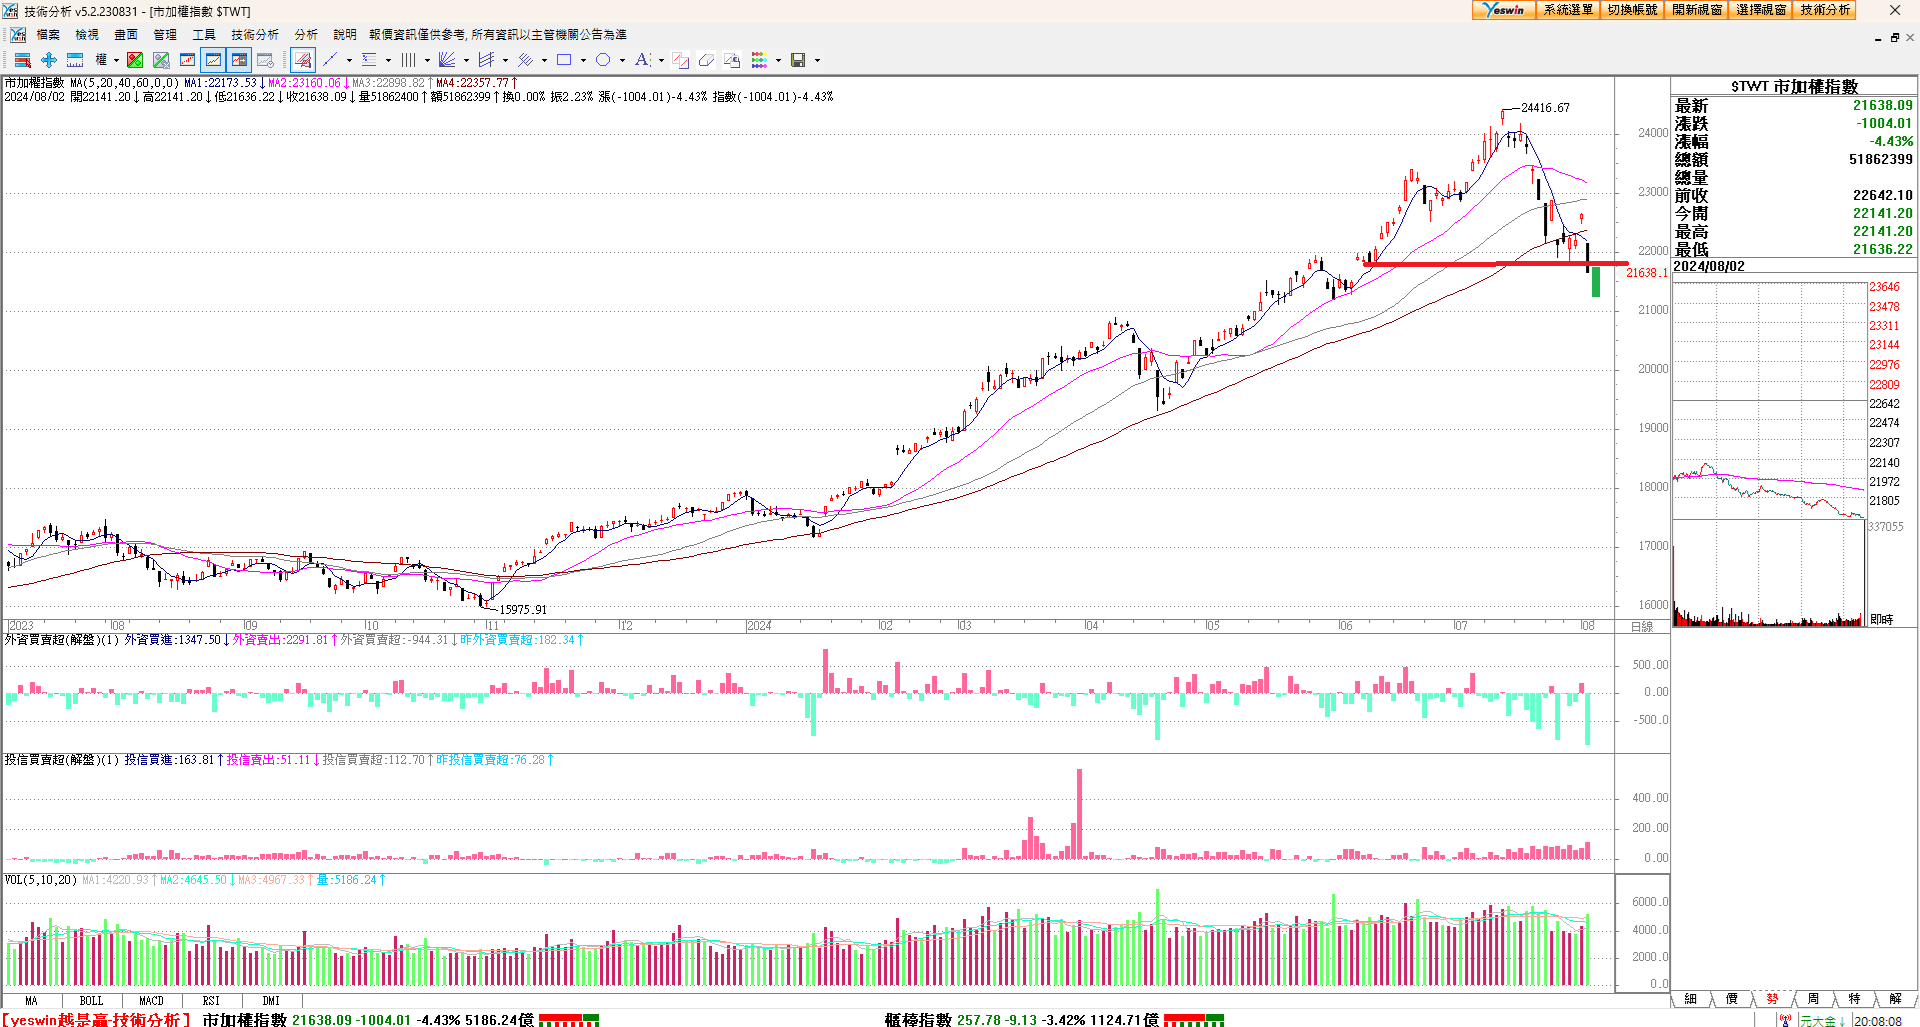Select the crosshair move tool
This screenshot has height=1027, width=1920.
[x=48, y=60]
